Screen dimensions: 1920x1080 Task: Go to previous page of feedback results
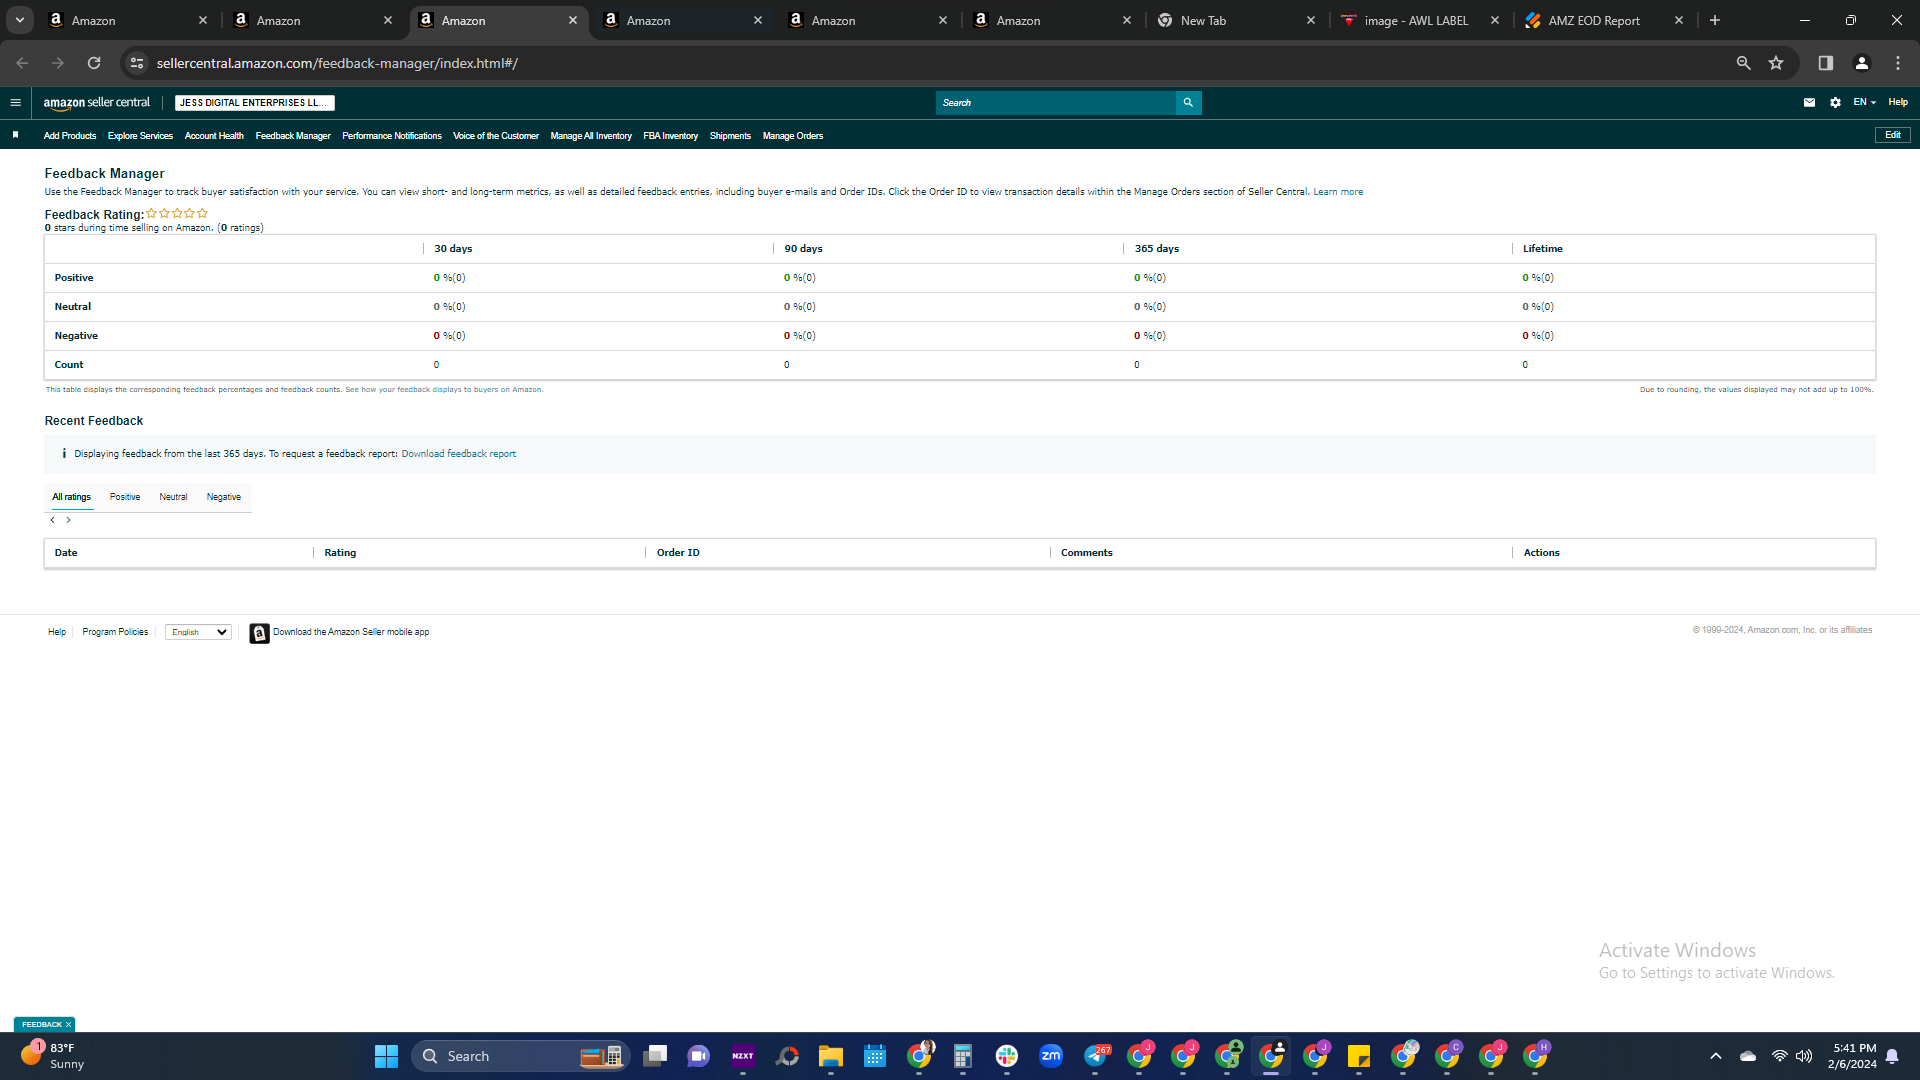coord(53,520)
